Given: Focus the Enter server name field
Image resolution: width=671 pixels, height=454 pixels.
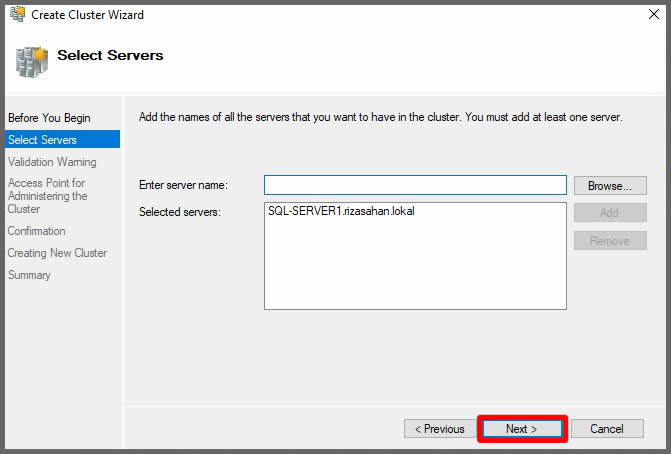Looking at the screenshot, I should tap(415, 185).
